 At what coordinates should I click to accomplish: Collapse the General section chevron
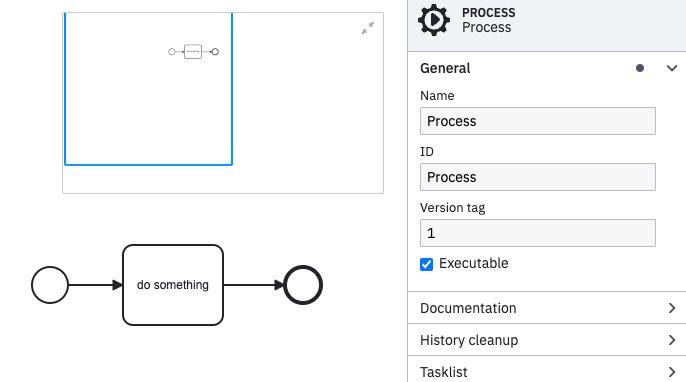672,68
